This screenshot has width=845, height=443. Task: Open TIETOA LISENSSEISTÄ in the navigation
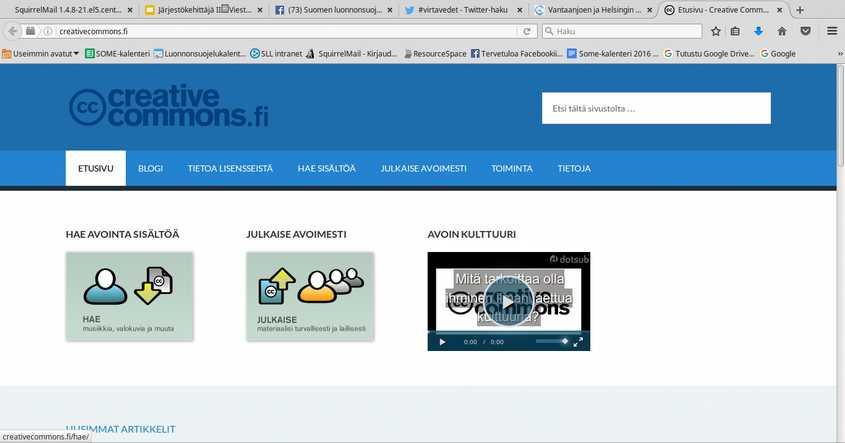[x=230, y=168]
